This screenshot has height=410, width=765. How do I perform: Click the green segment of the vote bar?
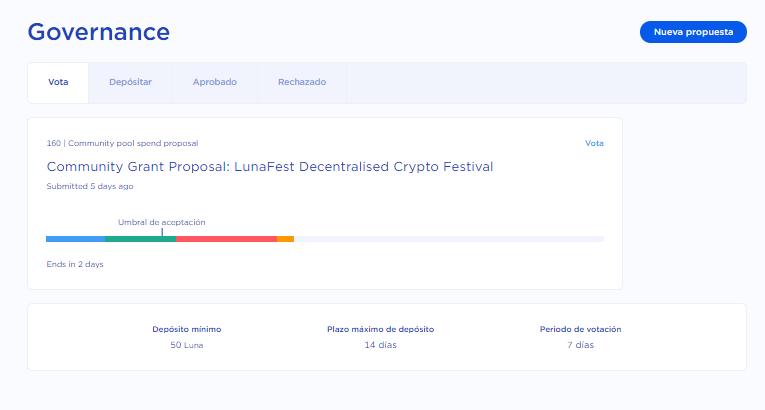click(x=140, y=239)
